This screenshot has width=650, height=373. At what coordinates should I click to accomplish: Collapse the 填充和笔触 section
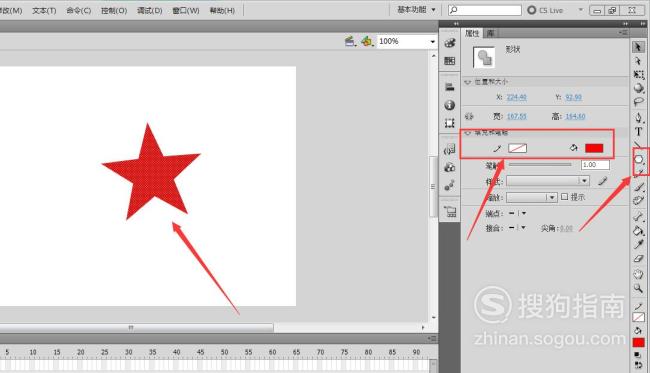point(468,133)
